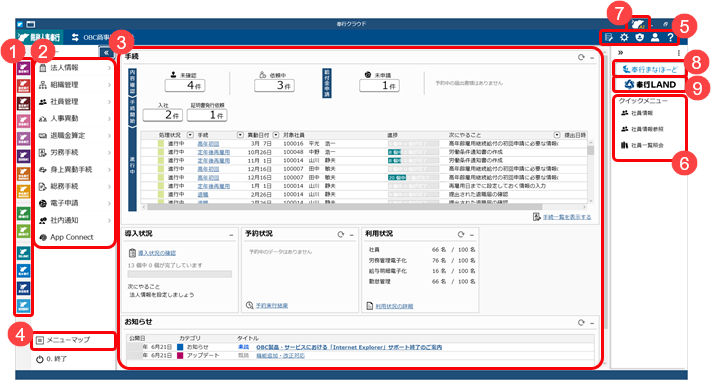711x380 pixels.
Task: Refresh the お知らせ panel
Action: click(581, 322)
